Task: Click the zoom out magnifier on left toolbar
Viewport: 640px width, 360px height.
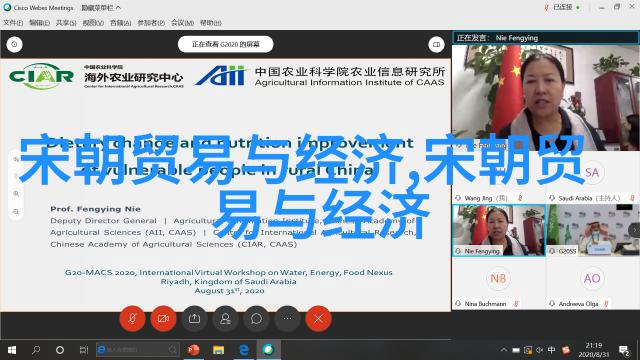Action: 16,212
